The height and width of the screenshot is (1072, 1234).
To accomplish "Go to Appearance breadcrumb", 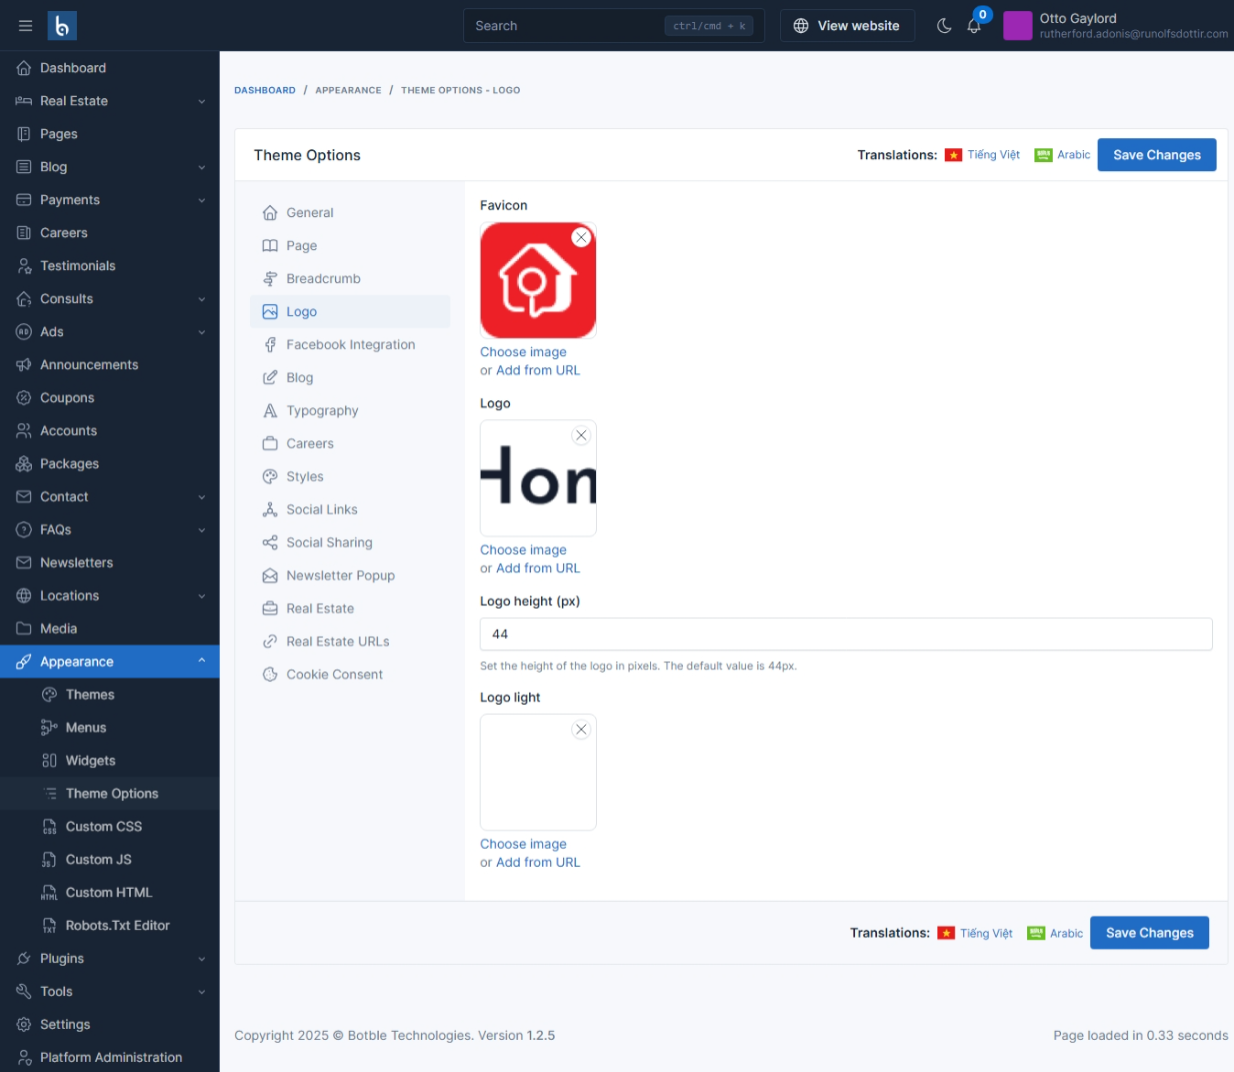I will (348, 90).
